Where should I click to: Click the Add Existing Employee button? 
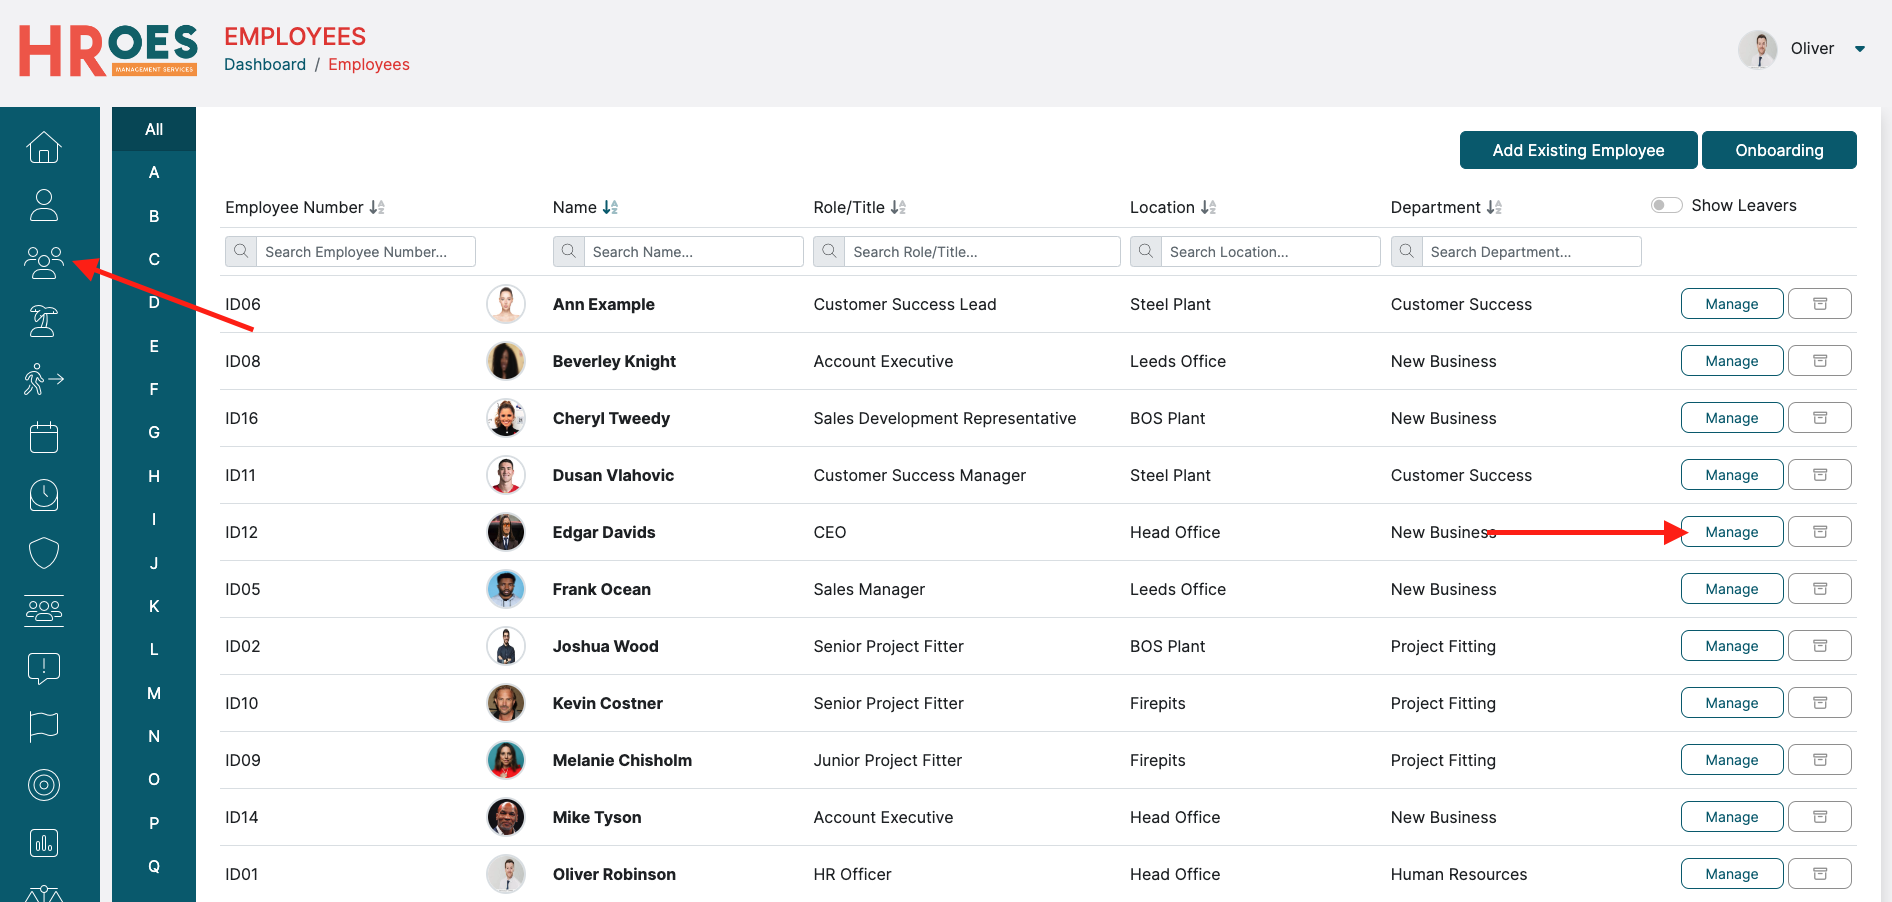pyautogui.click(x=1578, y=150)
